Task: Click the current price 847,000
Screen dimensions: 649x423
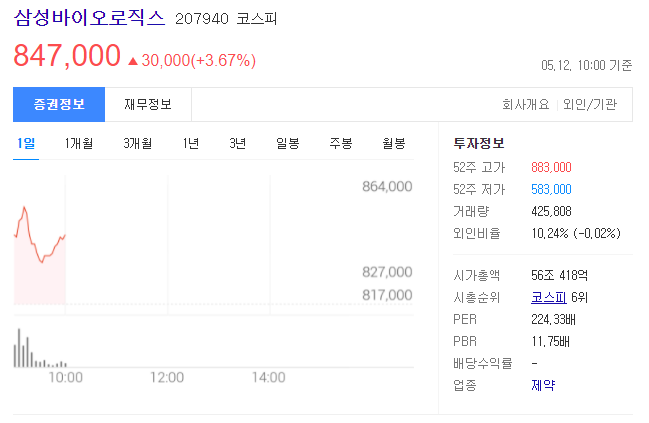Action: click(x=67, y=55)
